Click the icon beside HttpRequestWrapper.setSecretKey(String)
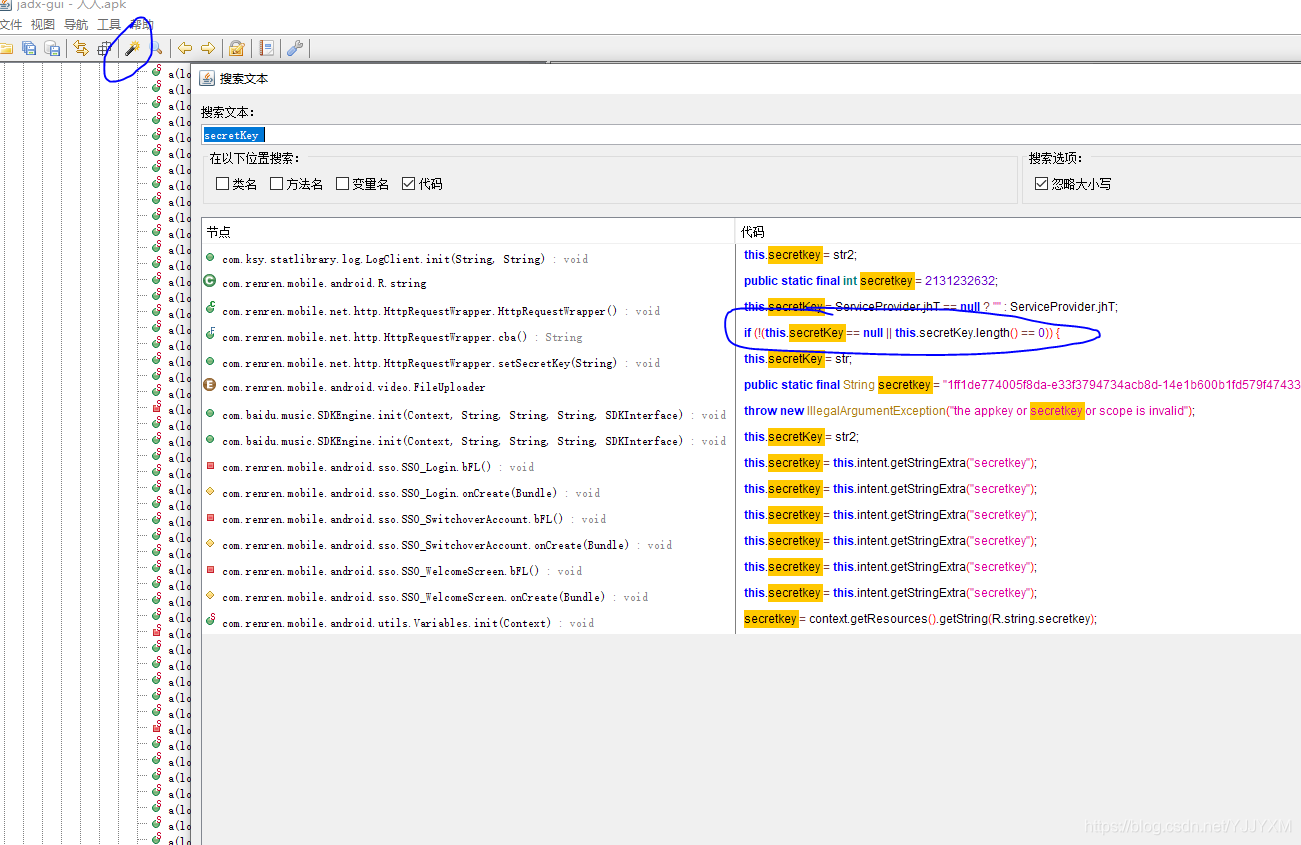The image size is (1301, 845). point(210,362)
